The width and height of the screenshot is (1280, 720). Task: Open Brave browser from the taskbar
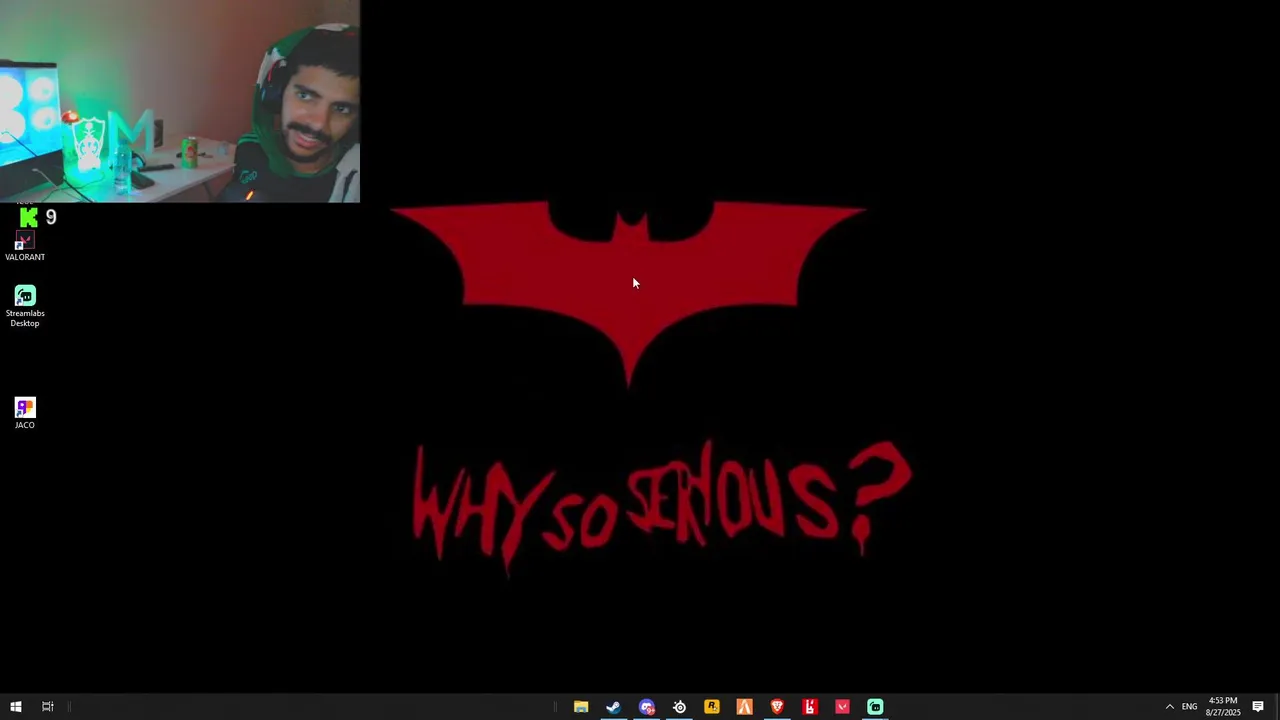[x=777, y=707]
